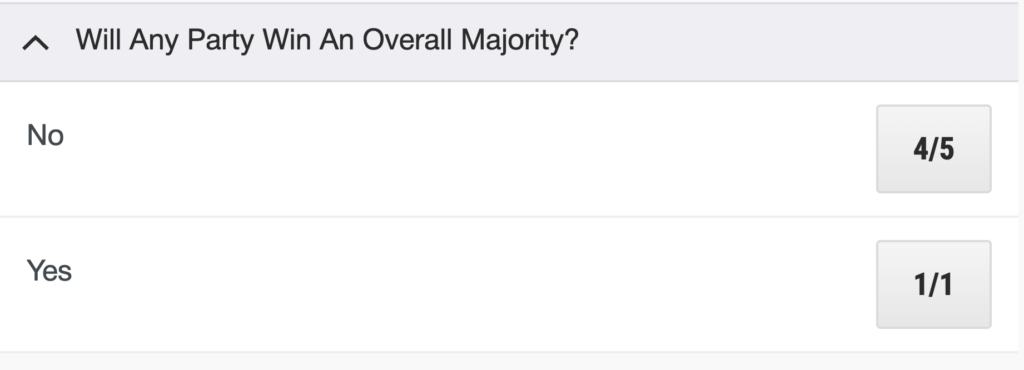
Task: Pick the evens price for Yes
Action: point(933,285)
